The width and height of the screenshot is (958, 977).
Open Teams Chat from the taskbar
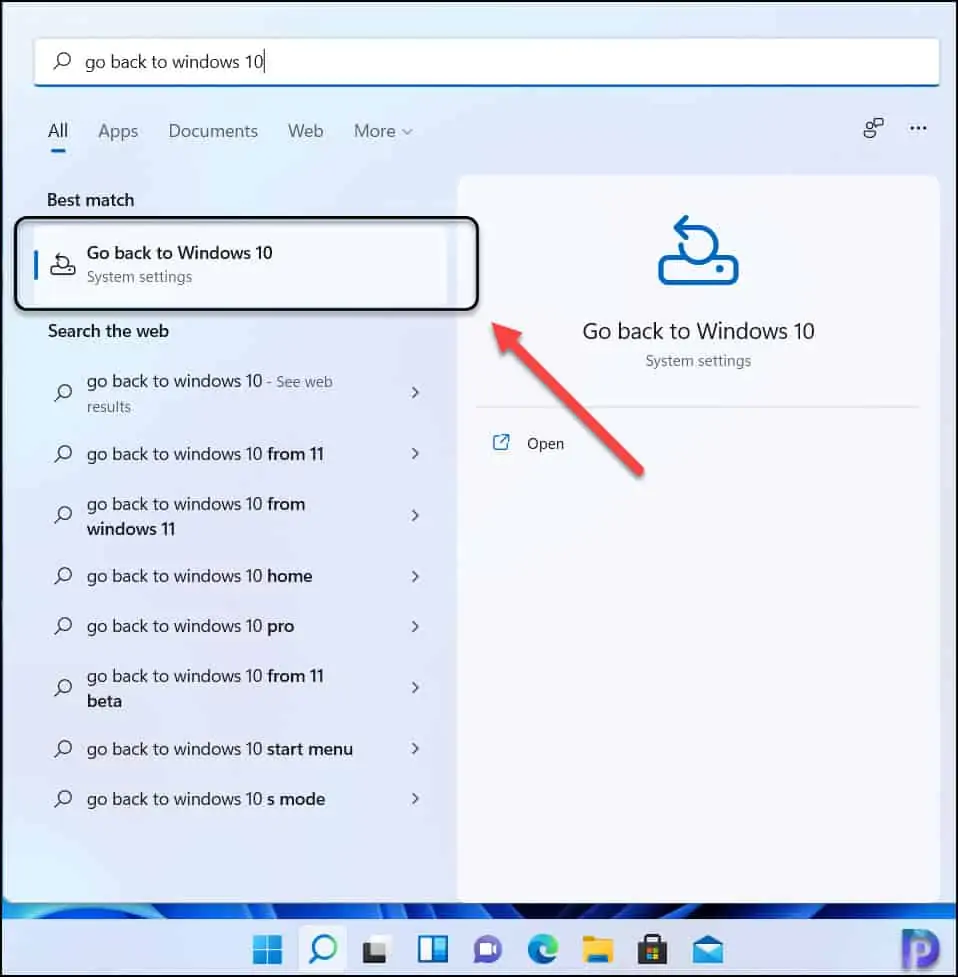click(487, 950)
